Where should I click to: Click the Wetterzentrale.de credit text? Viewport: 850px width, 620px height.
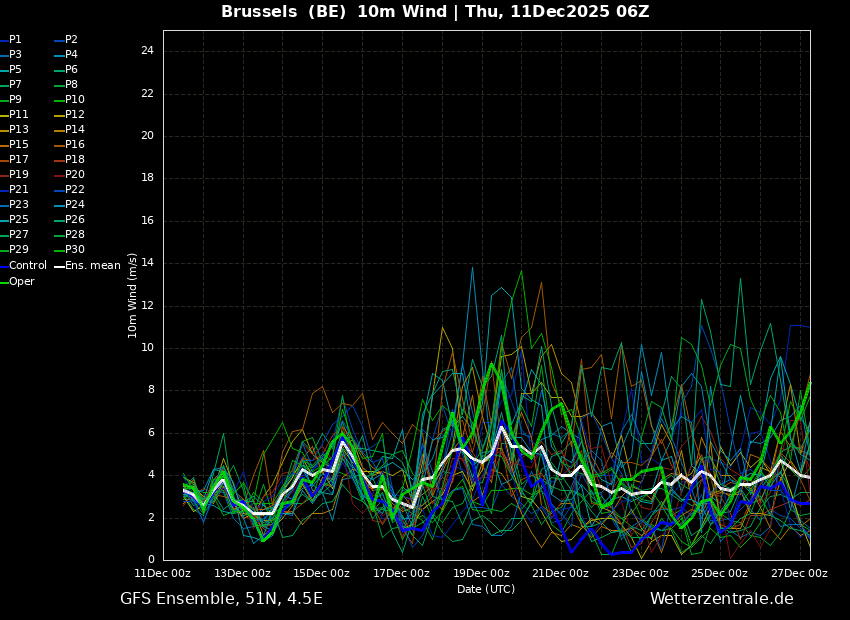pyautogui.click(x=722, y=598)
